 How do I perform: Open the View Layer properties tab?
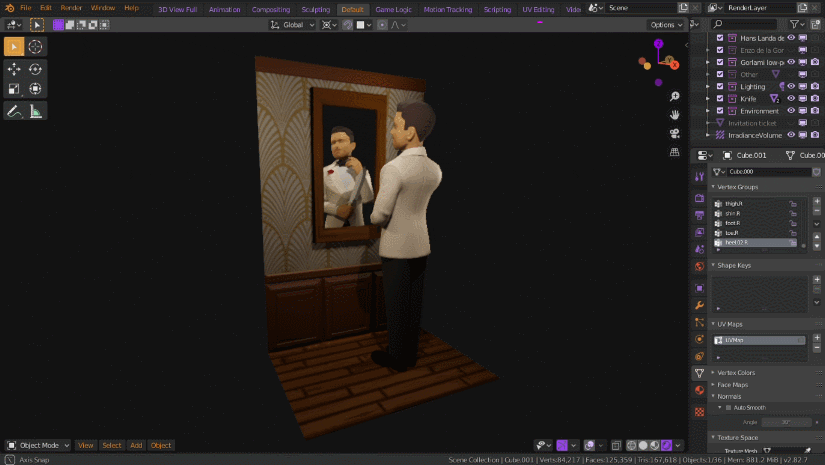[x=699, y=232]
